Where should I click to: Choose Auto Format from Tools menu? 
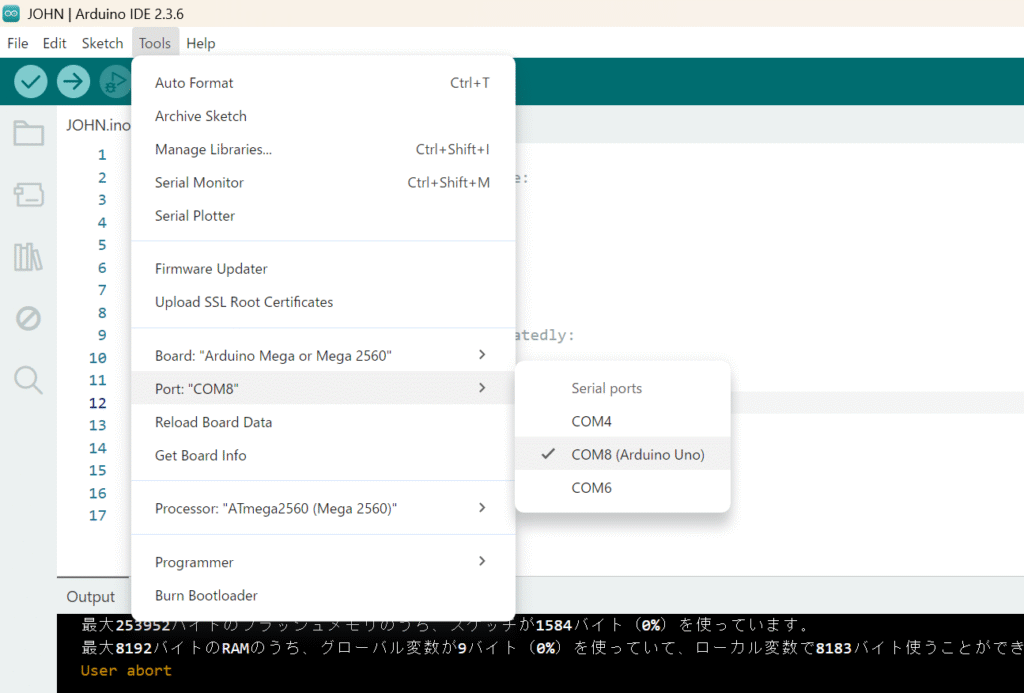click(323, 83)
